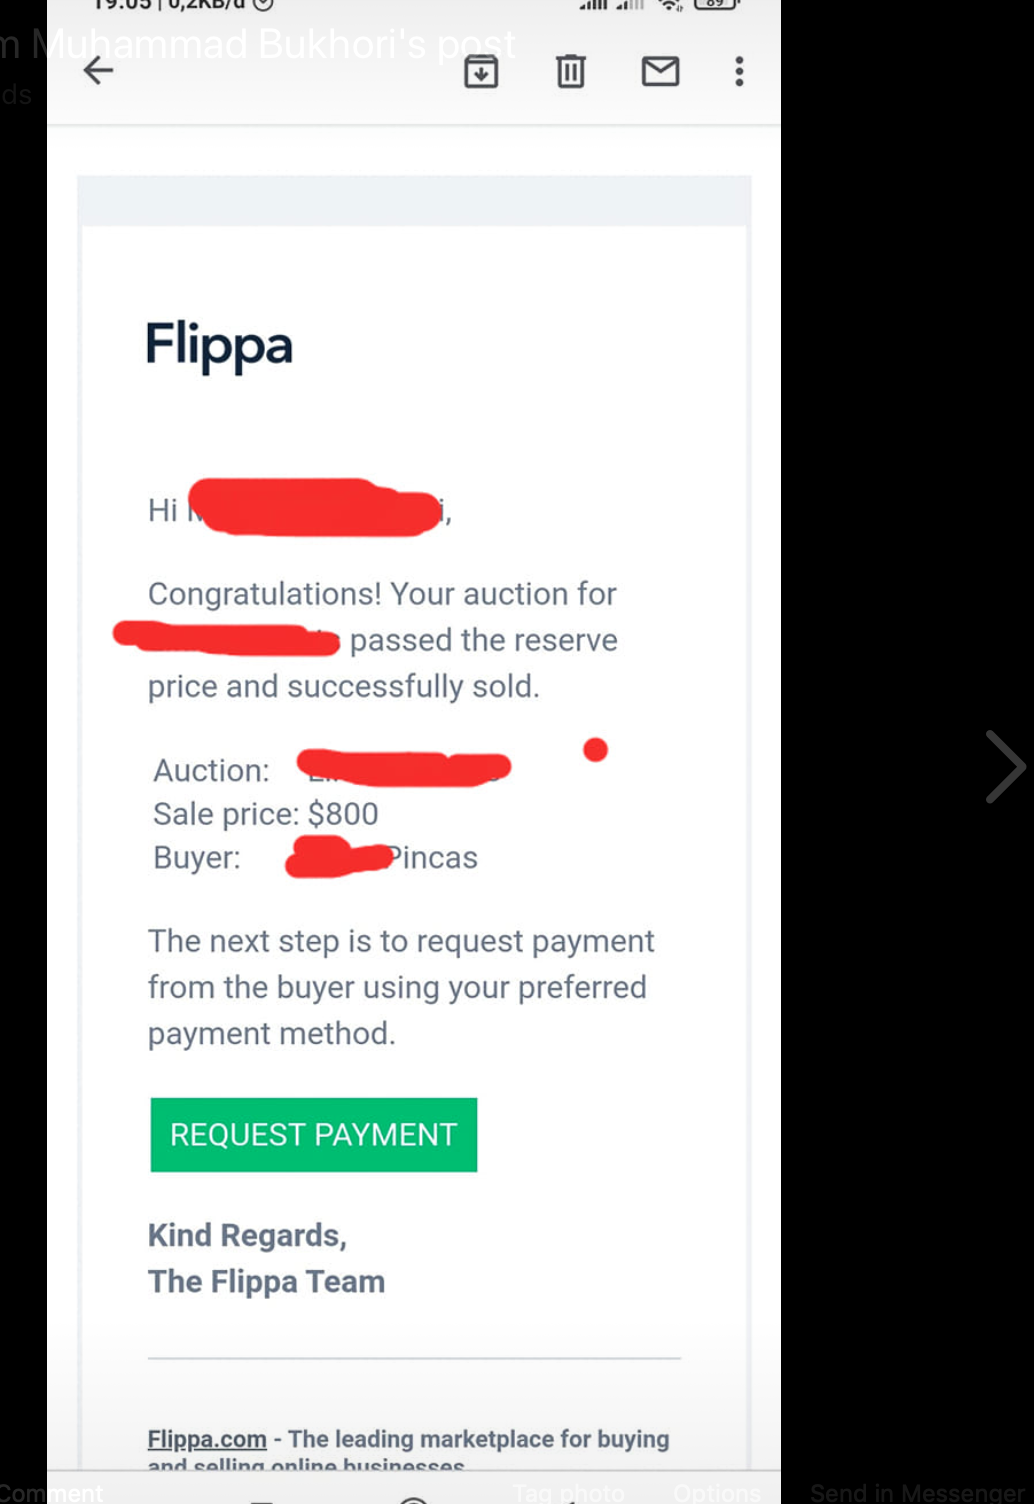Open the three-dot more options menu
The height and width of the screenshot is (1504, 1034).
(x=739, y=71)
